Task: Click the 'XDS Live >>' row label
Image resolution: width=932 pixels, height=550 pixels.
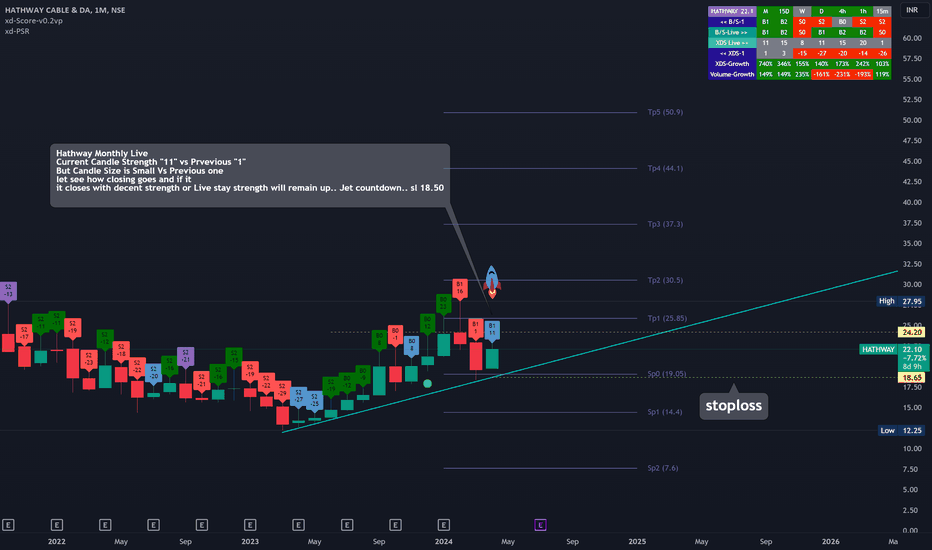Action: coord(732,43)
